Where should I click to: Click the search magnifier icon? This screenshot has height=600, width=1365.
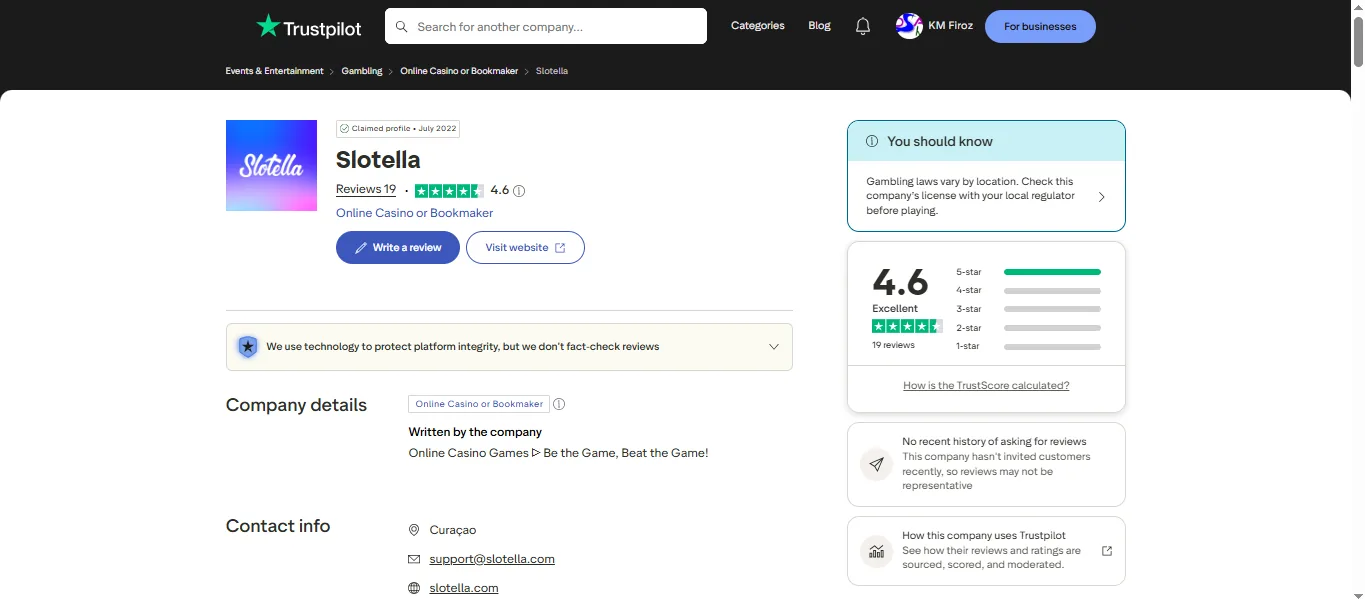pos(402,27)
